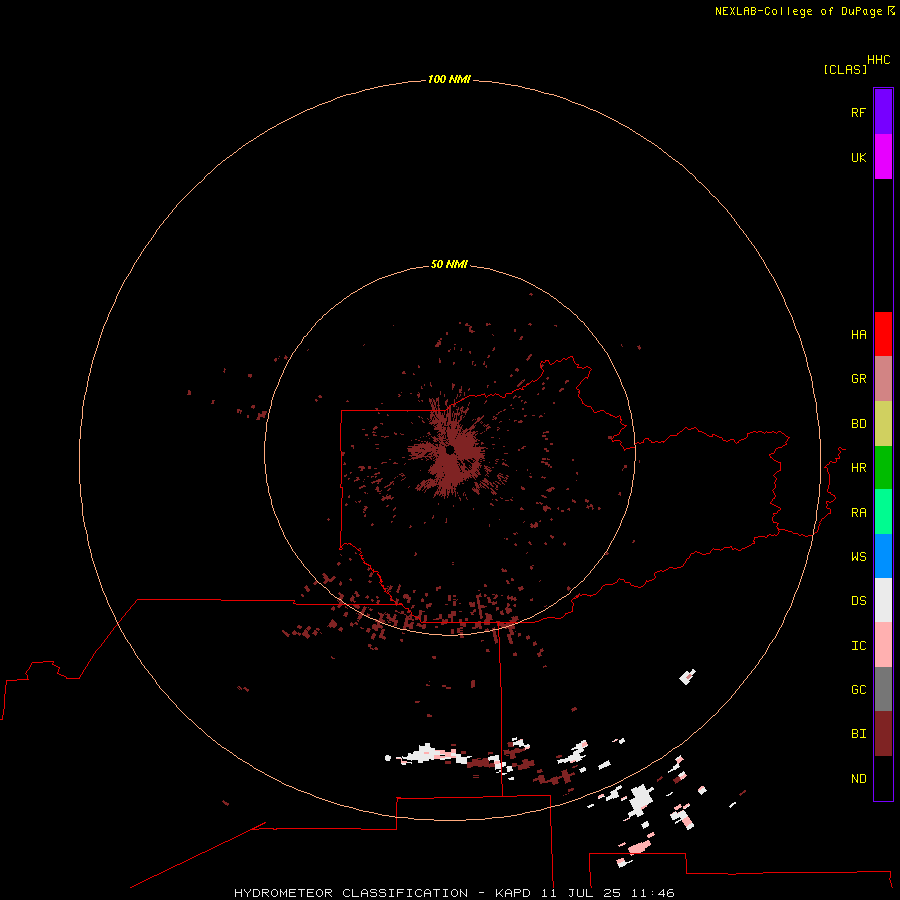Click the ND legend label
Image resolution: width=900 pixels, height=900 pixels.
(858, 779)
